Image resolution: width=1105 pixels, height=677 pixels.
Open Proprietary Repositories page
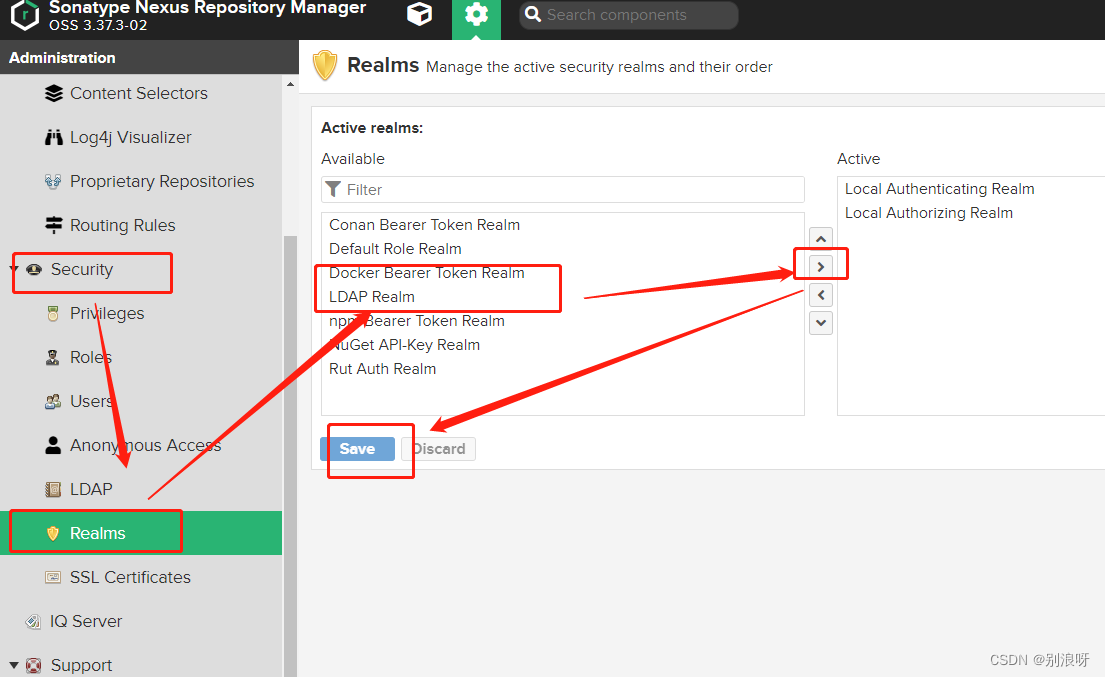click(x=162, y=182)
